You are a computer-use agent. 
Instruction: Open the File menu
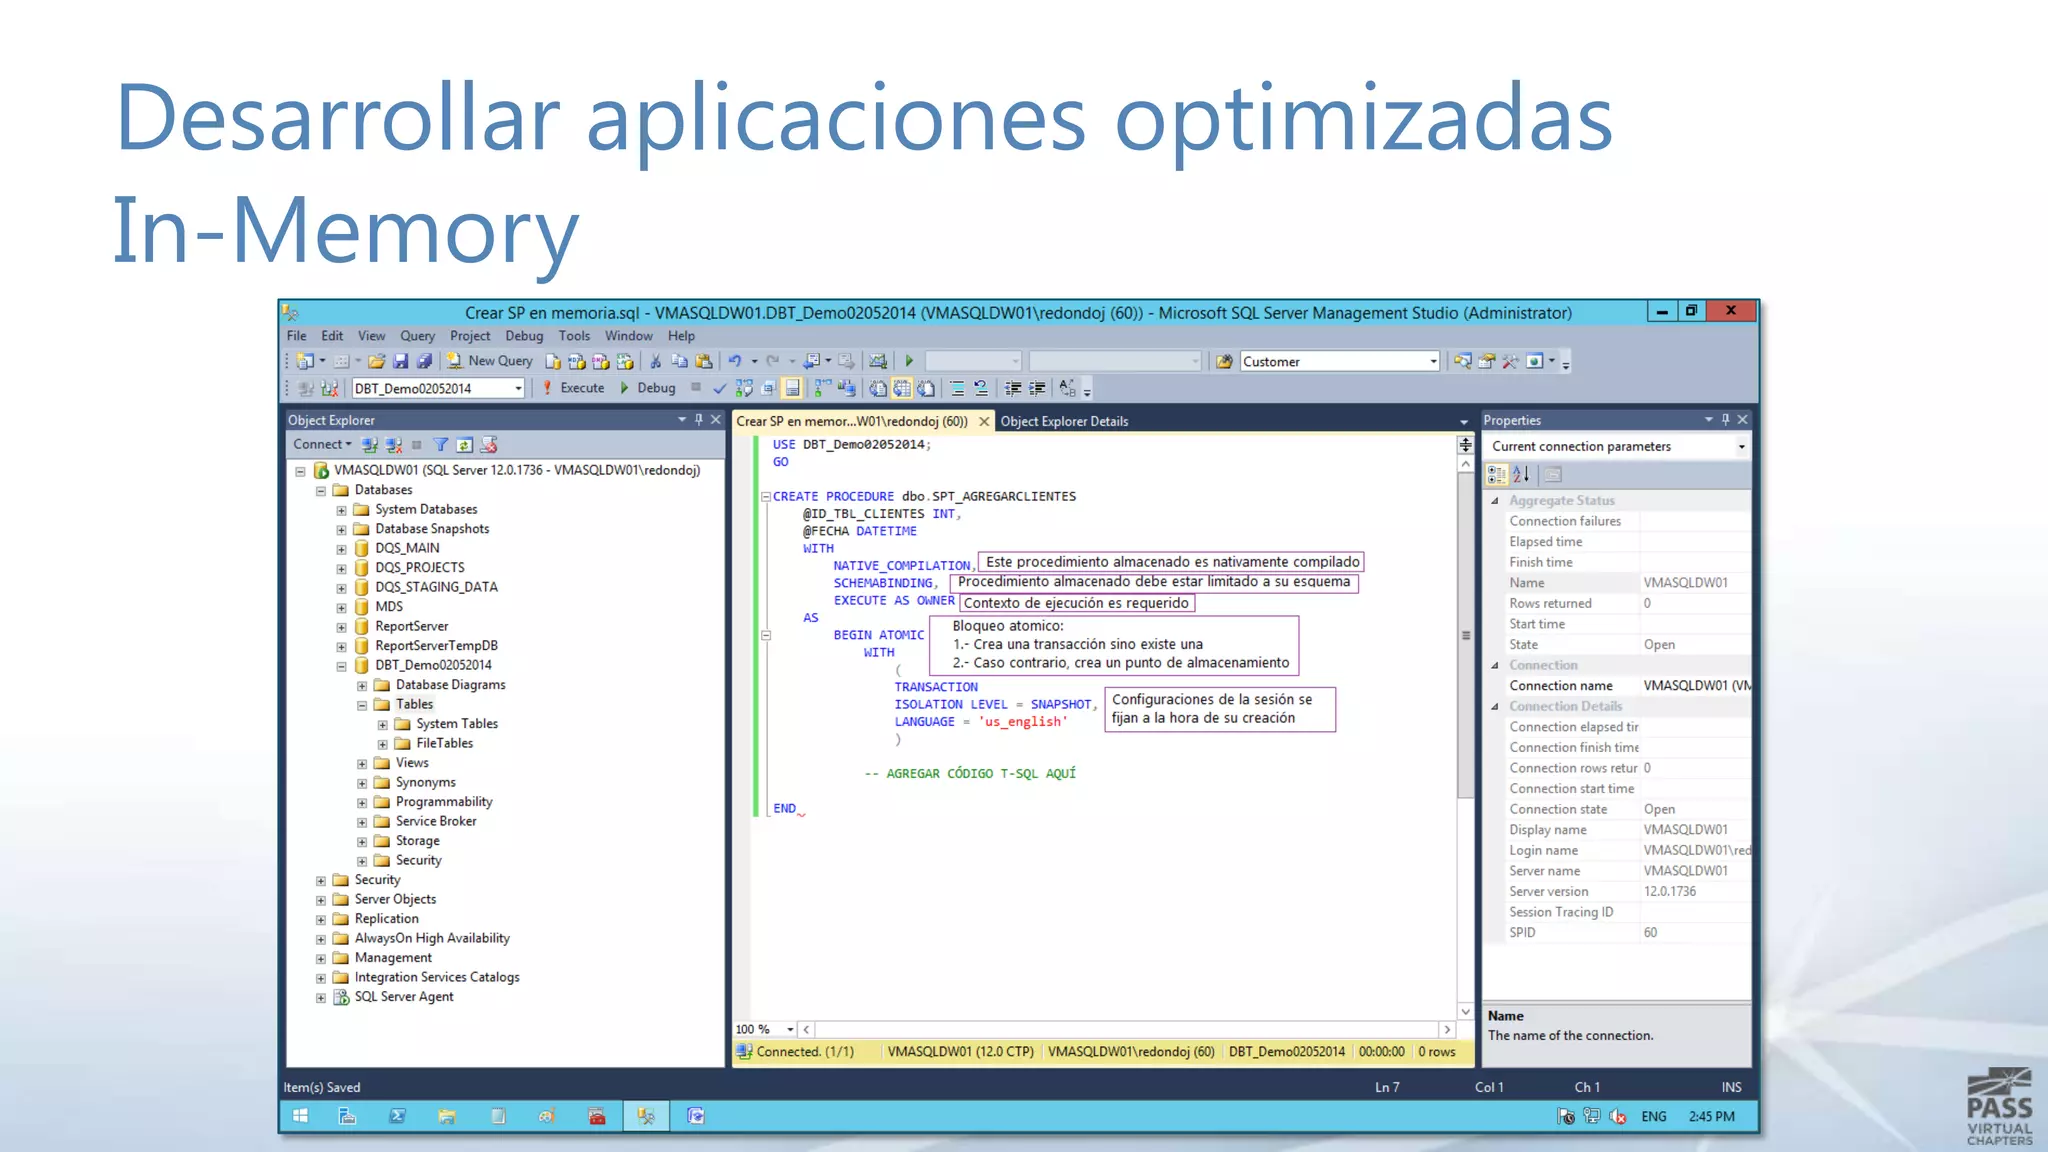297,336
